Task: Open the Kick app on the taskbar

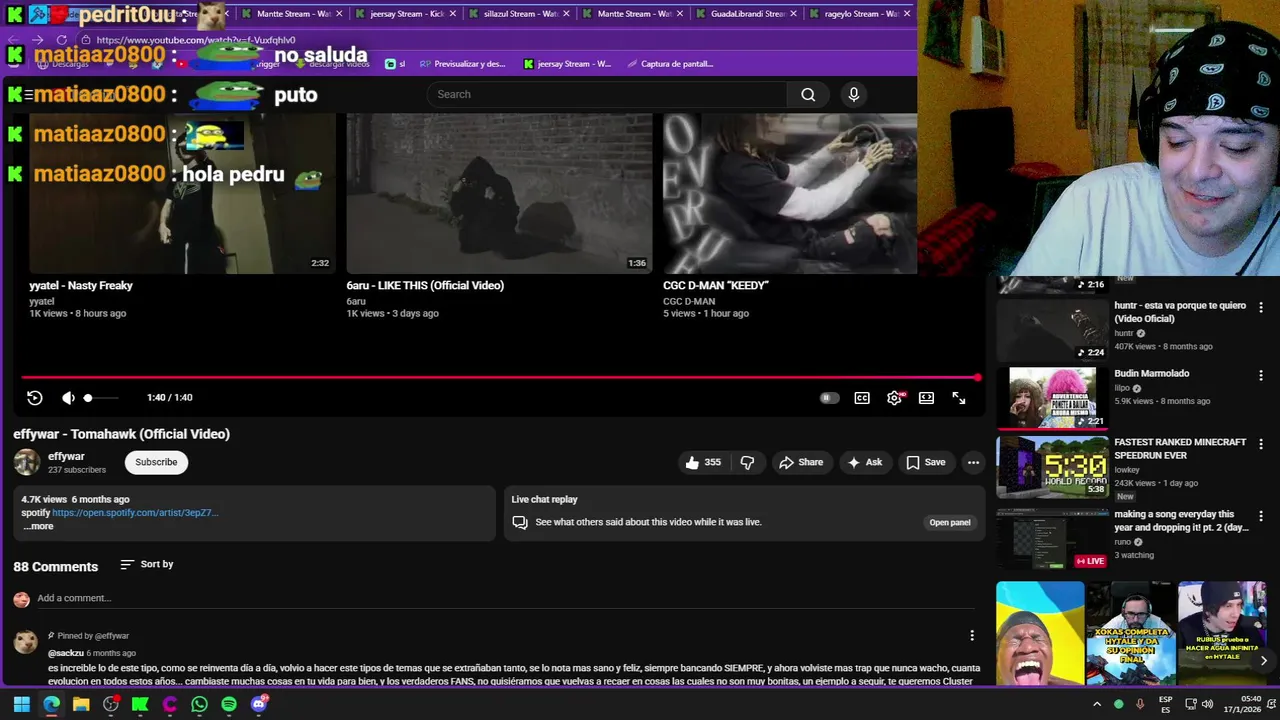Action: [x=140, y=704]
